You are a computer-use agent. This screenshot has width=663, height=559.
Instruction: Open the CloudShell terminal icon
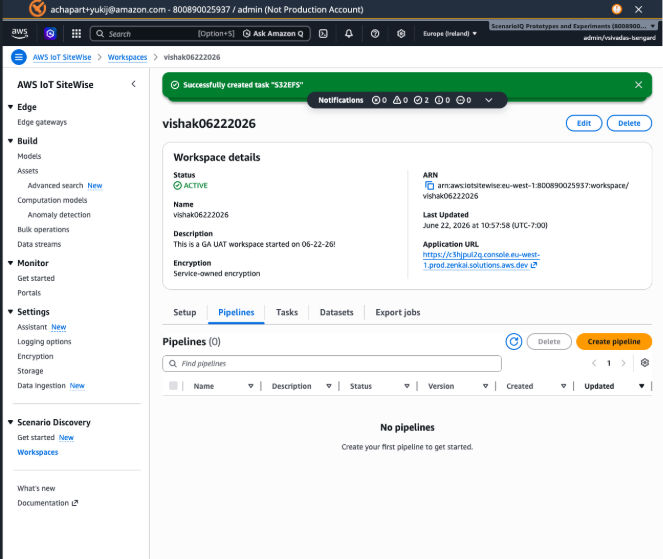[323, 33]
